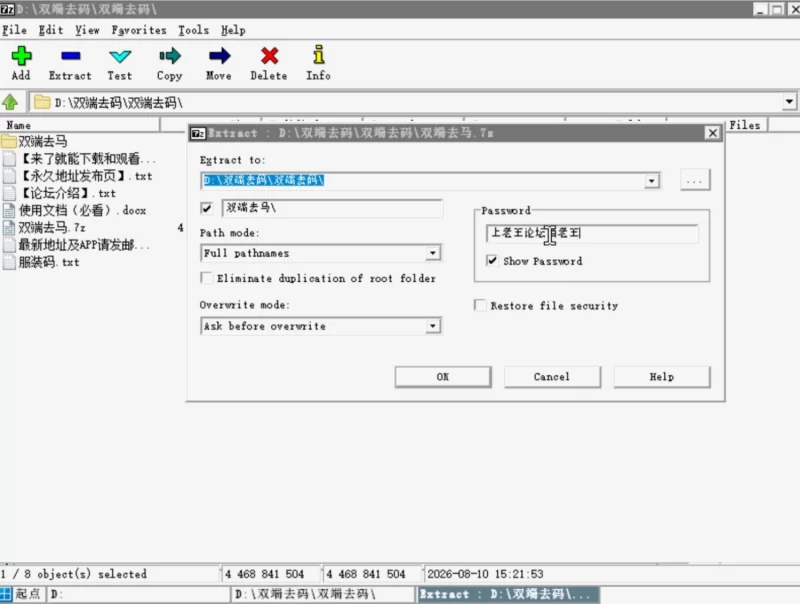Click the Password input field
Screen dimensions: 800x604
592,233
